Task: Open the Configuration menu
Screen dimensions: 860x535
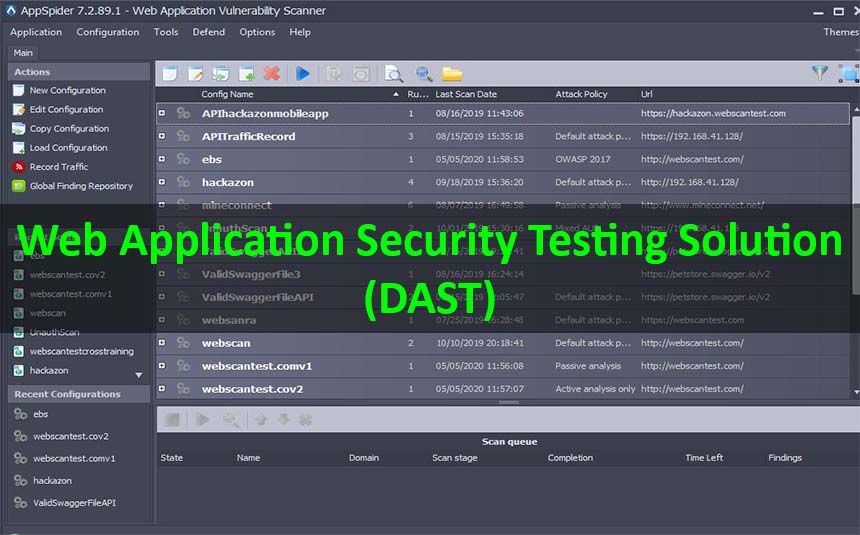Action: [x=108, y=32]
